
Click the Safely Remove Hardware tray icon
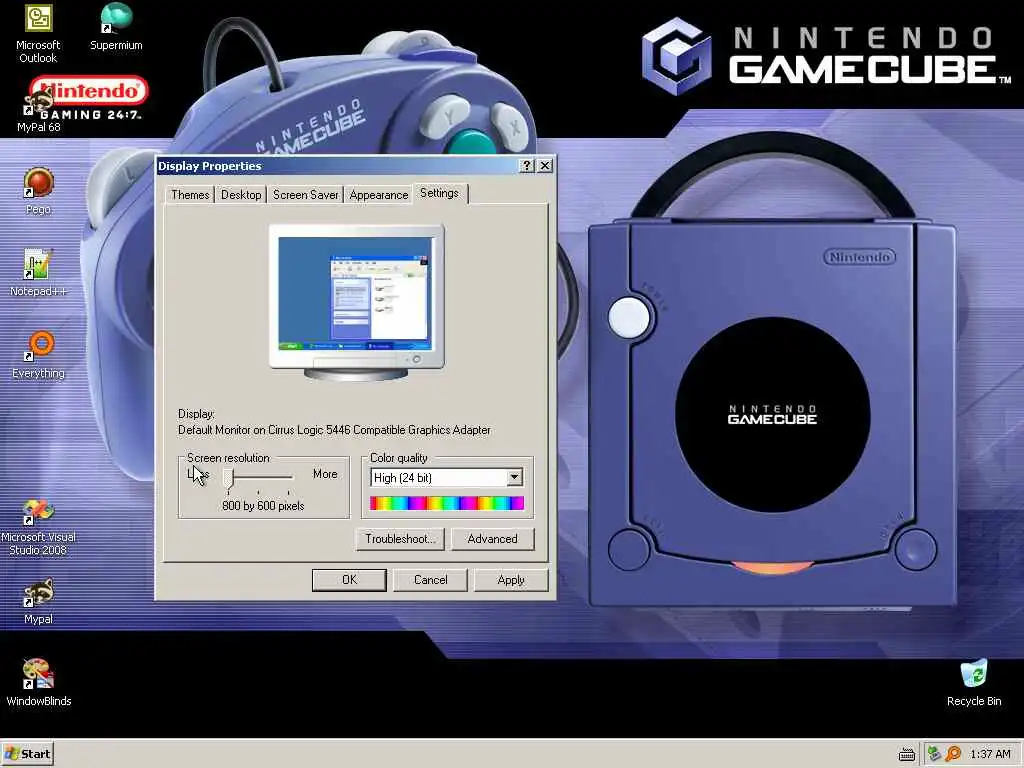click(934, 754)
